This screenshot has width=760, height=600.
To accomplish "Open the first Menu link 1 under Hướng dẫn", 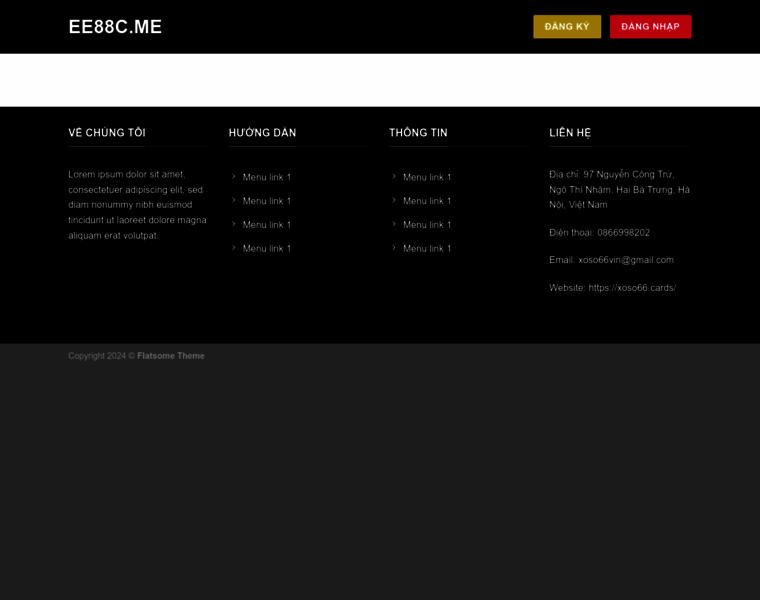I will tap(267, 177).
